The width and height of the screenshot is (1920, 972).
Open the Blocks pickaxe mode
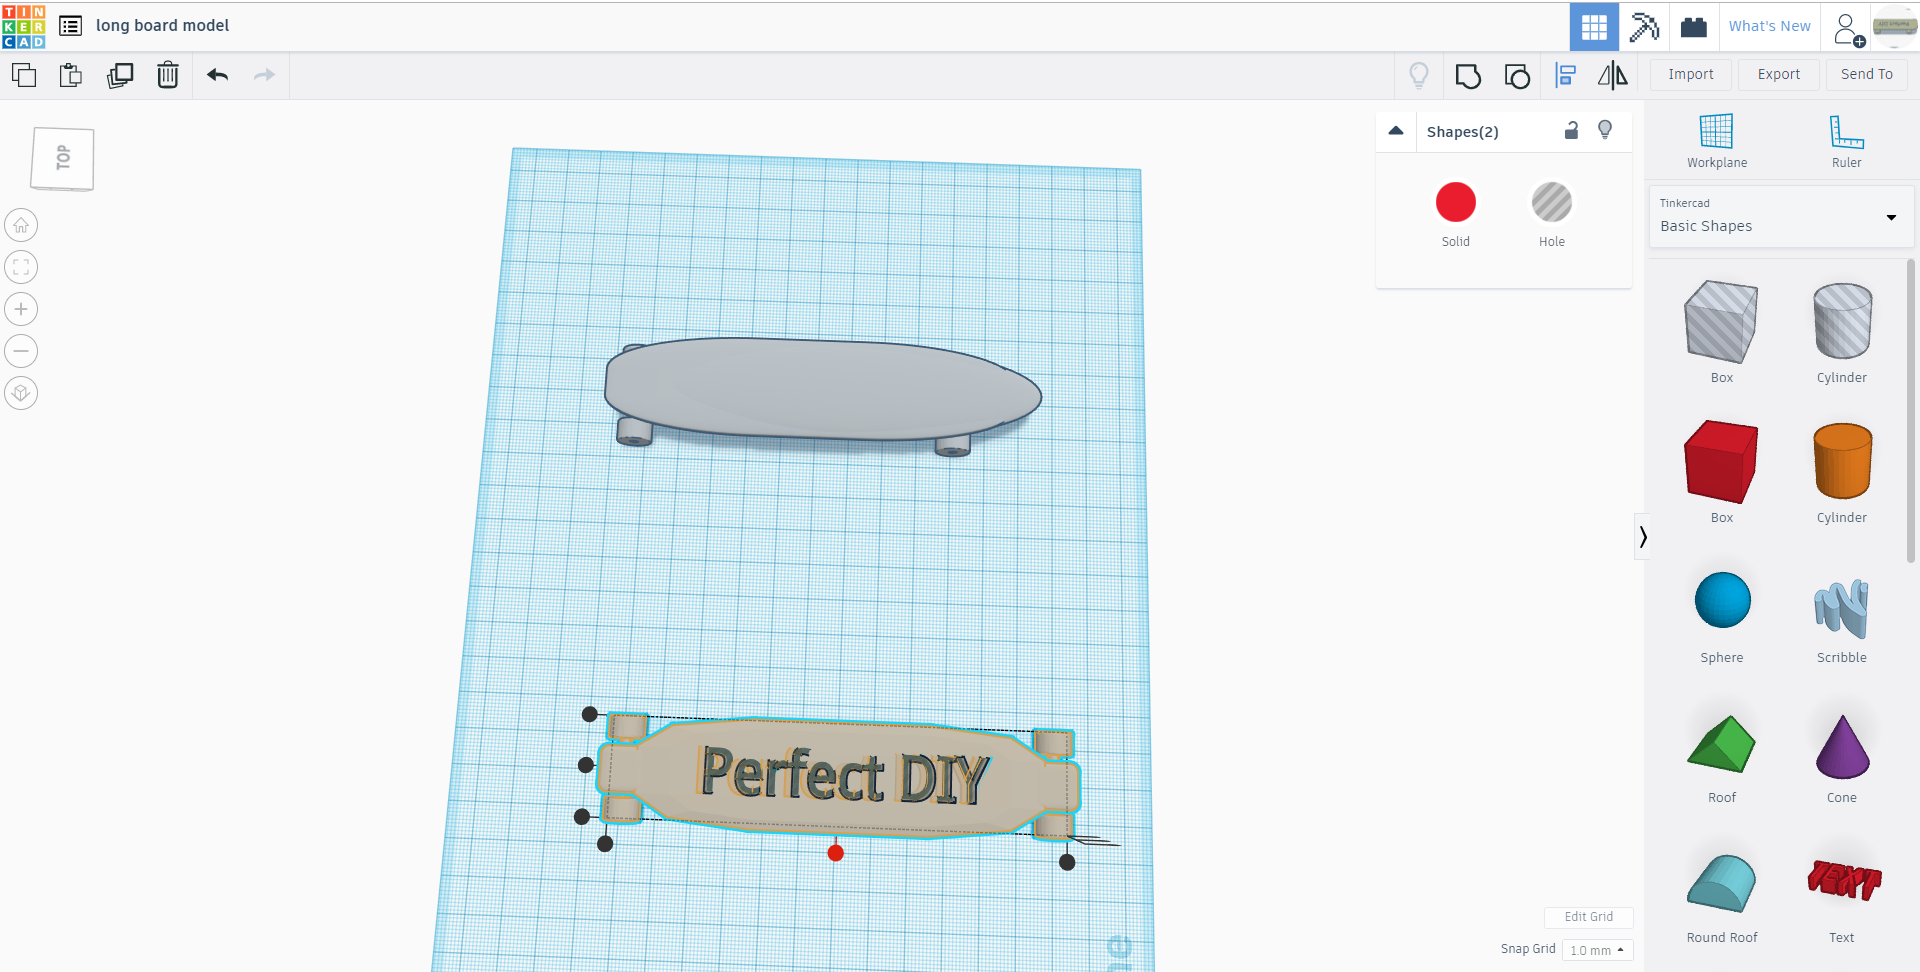pos(1644,27)
